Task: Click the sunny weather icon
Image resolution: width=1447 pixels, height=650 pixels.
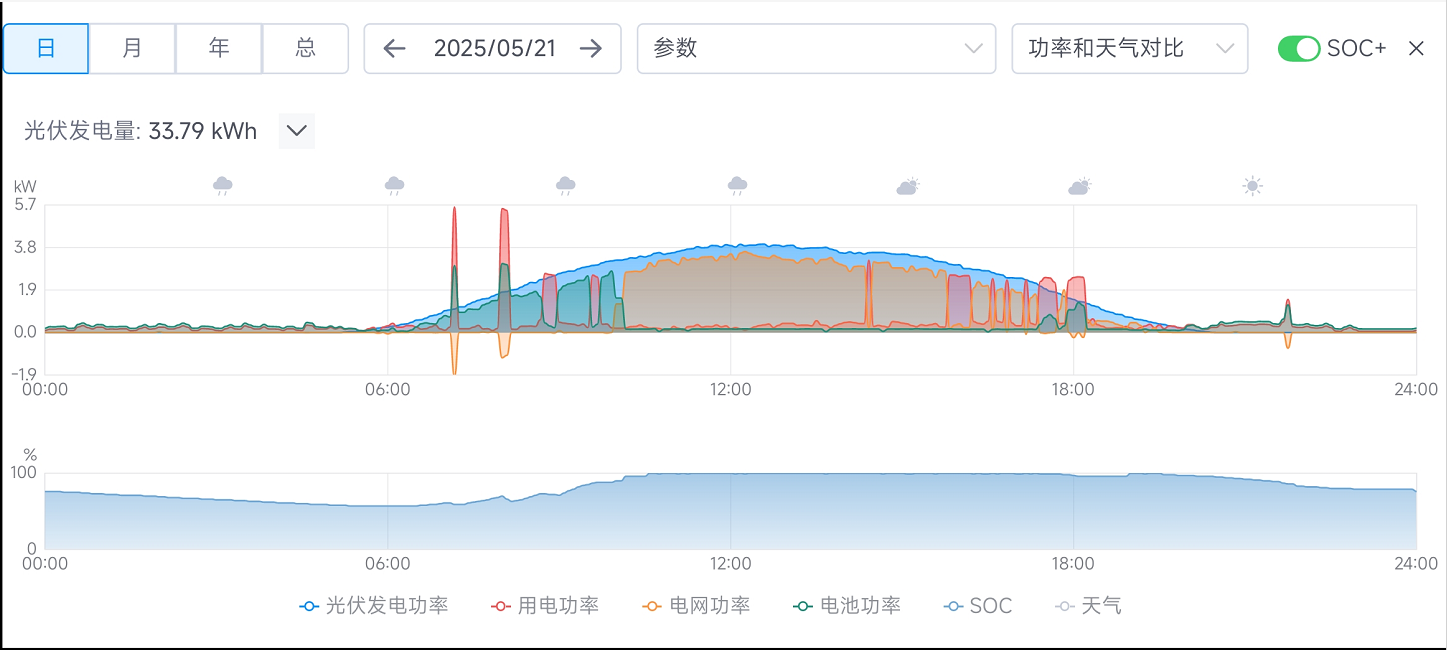Action: pos(1252,186)
